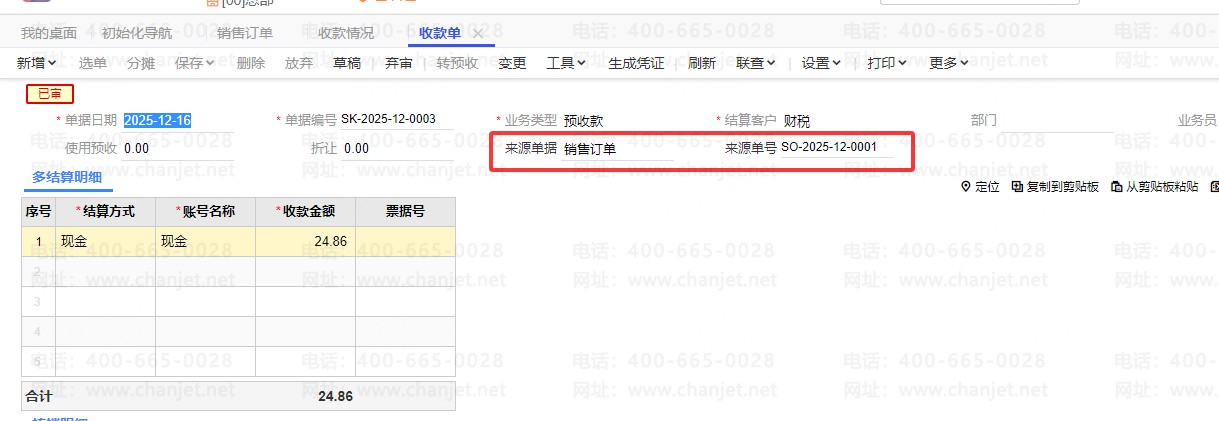
Task: Select the 多结算明细 section tab
Action: [x=68, y=177]
